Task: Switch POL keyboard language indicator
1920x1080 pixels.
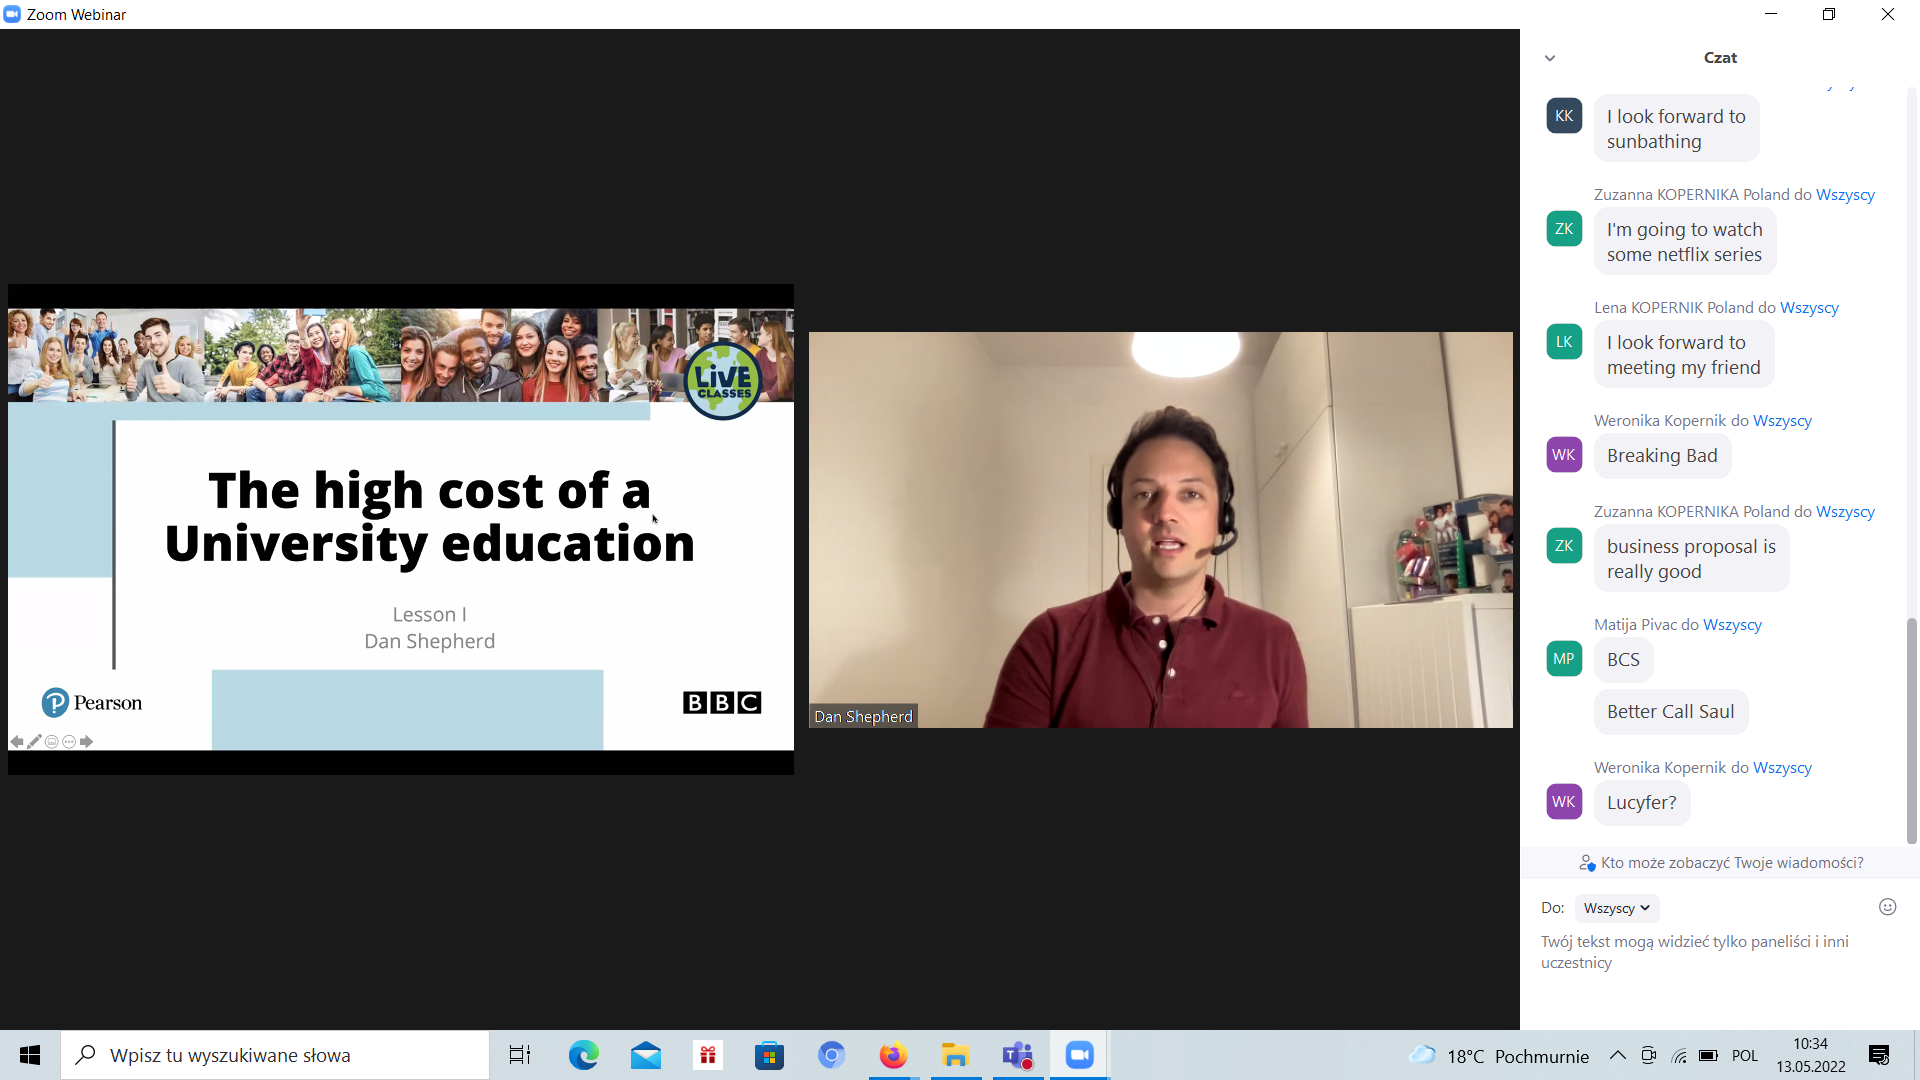Action: (1745, 1055)
